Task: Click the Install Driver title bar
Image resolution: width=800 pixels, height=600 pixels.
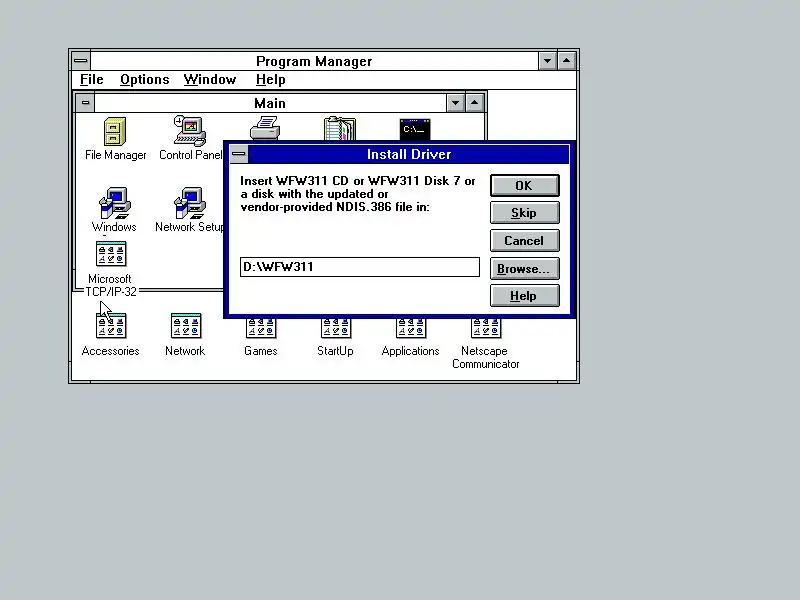Action: click(409, 154)
